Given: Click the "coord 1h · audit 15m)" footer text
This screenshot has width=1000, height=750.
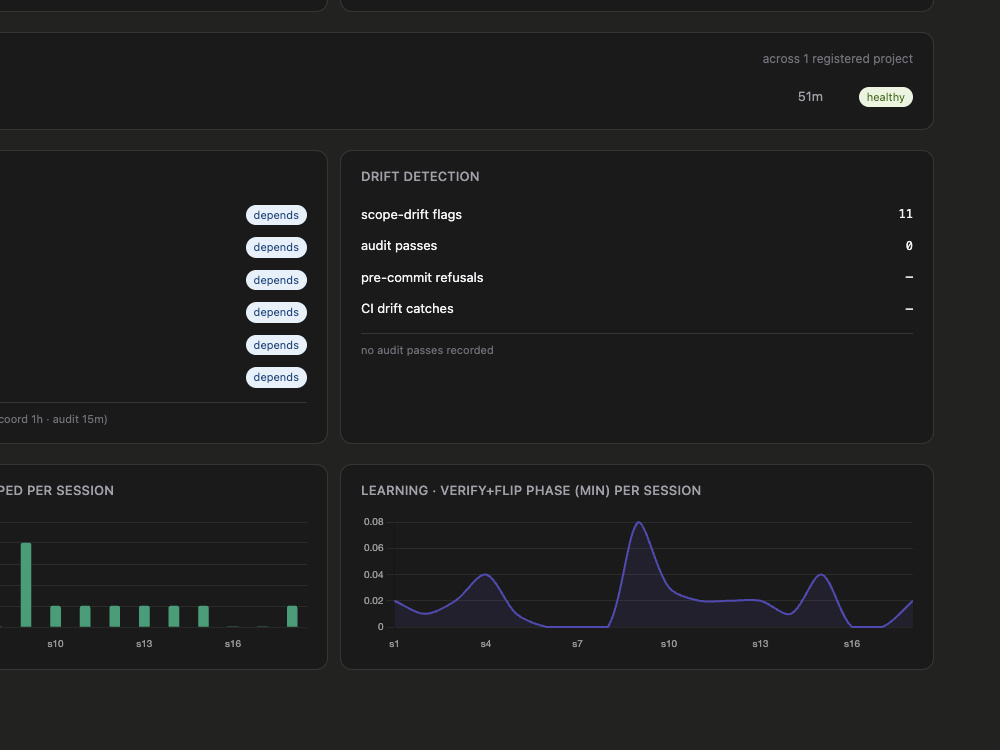Looking at the screenshot, I should tap(54, 419).
